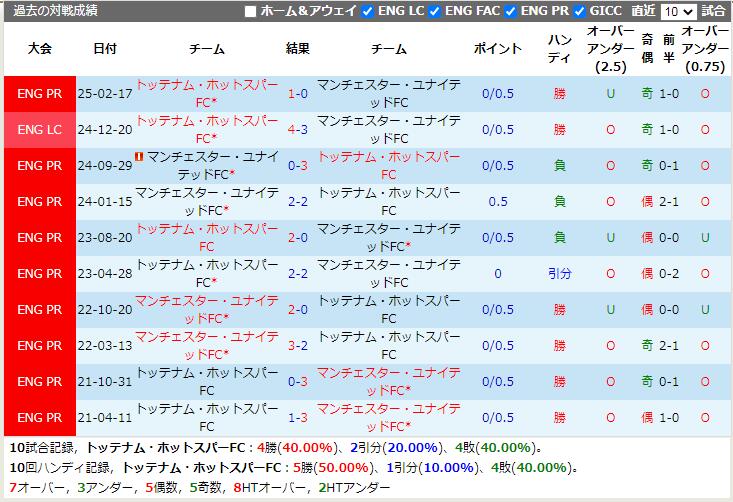Click the 7オーバー stats summary line

pyautogui.click(x=200, y=488)
